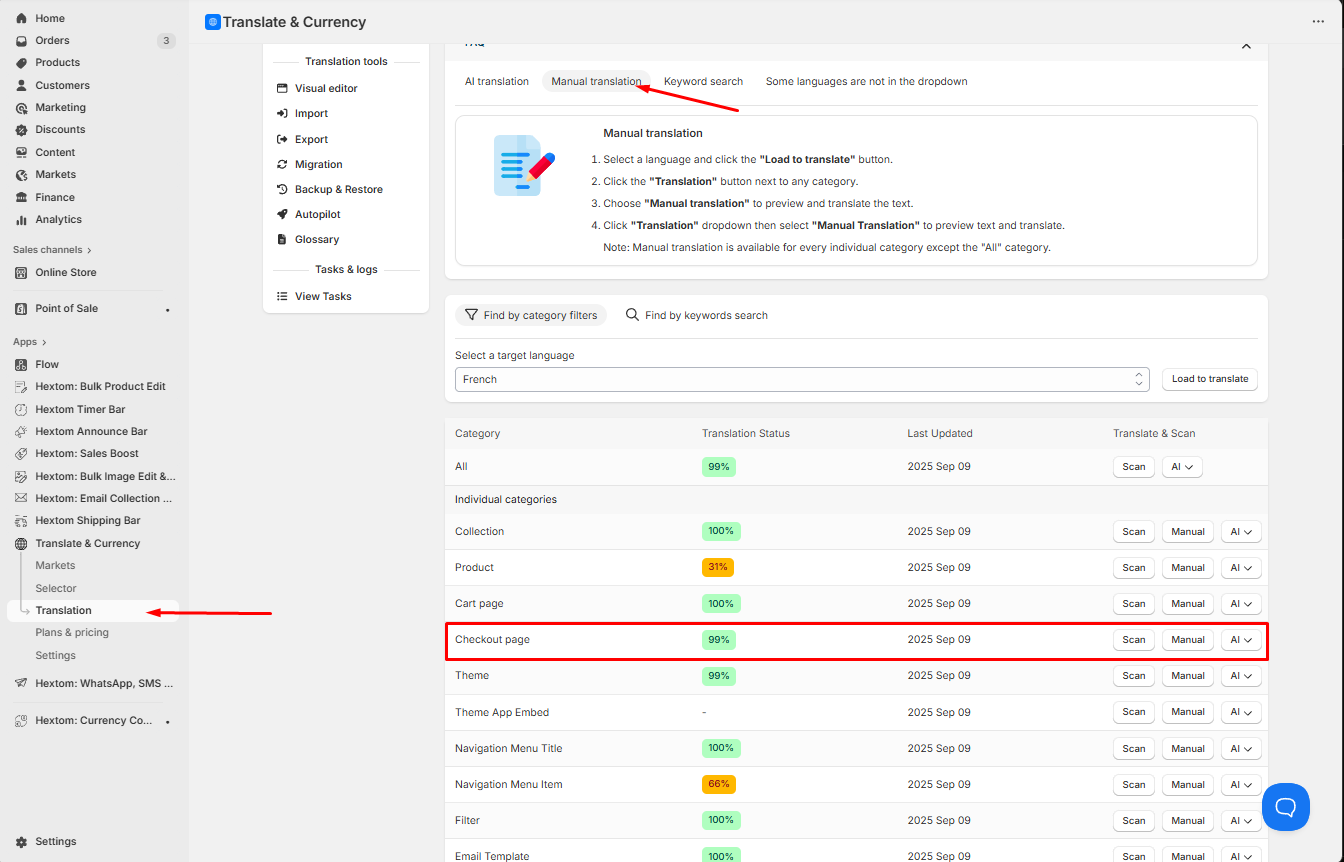Screen dimensions: 1344x862
Task: Click the Flow app icon
Action: click(22, 365)
